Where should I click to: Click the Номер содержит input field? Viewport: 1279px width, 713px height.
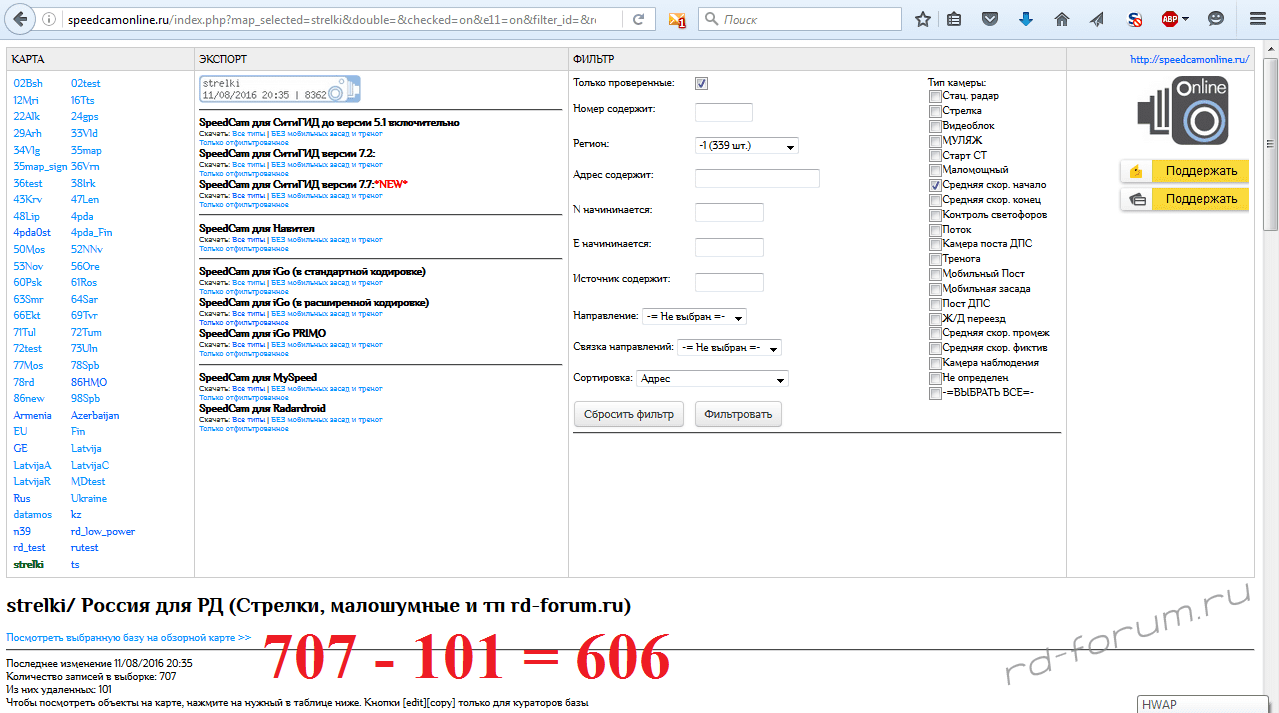724,113
